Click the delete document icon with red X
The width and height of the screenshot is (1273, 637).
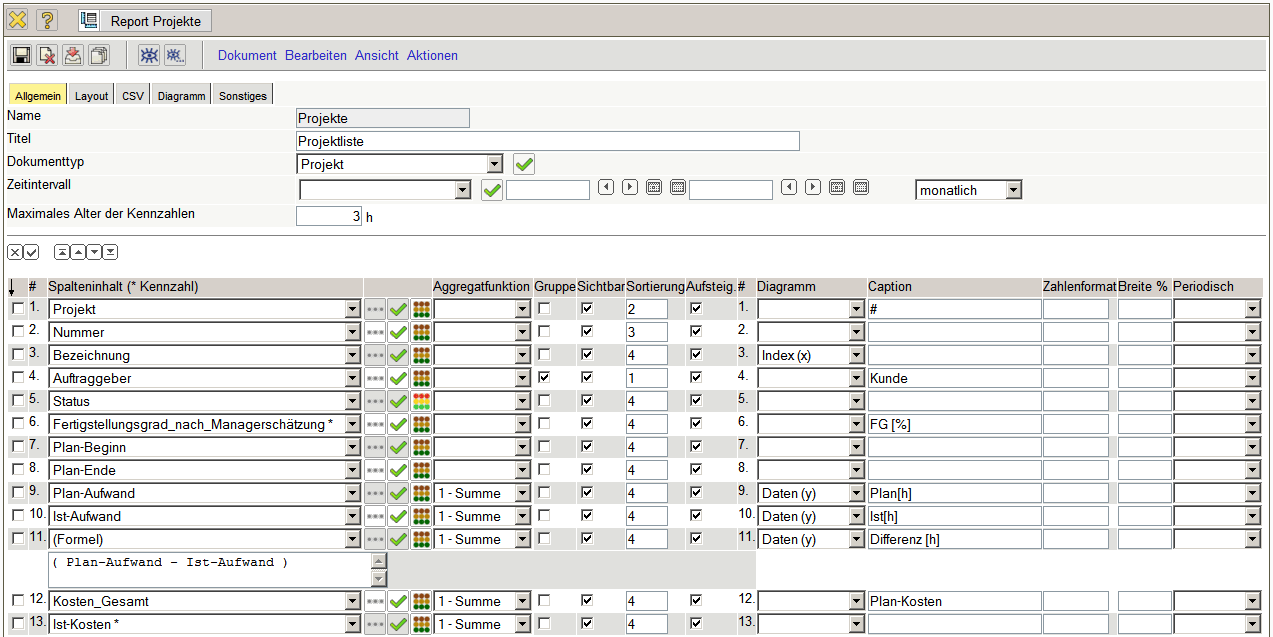47,56
